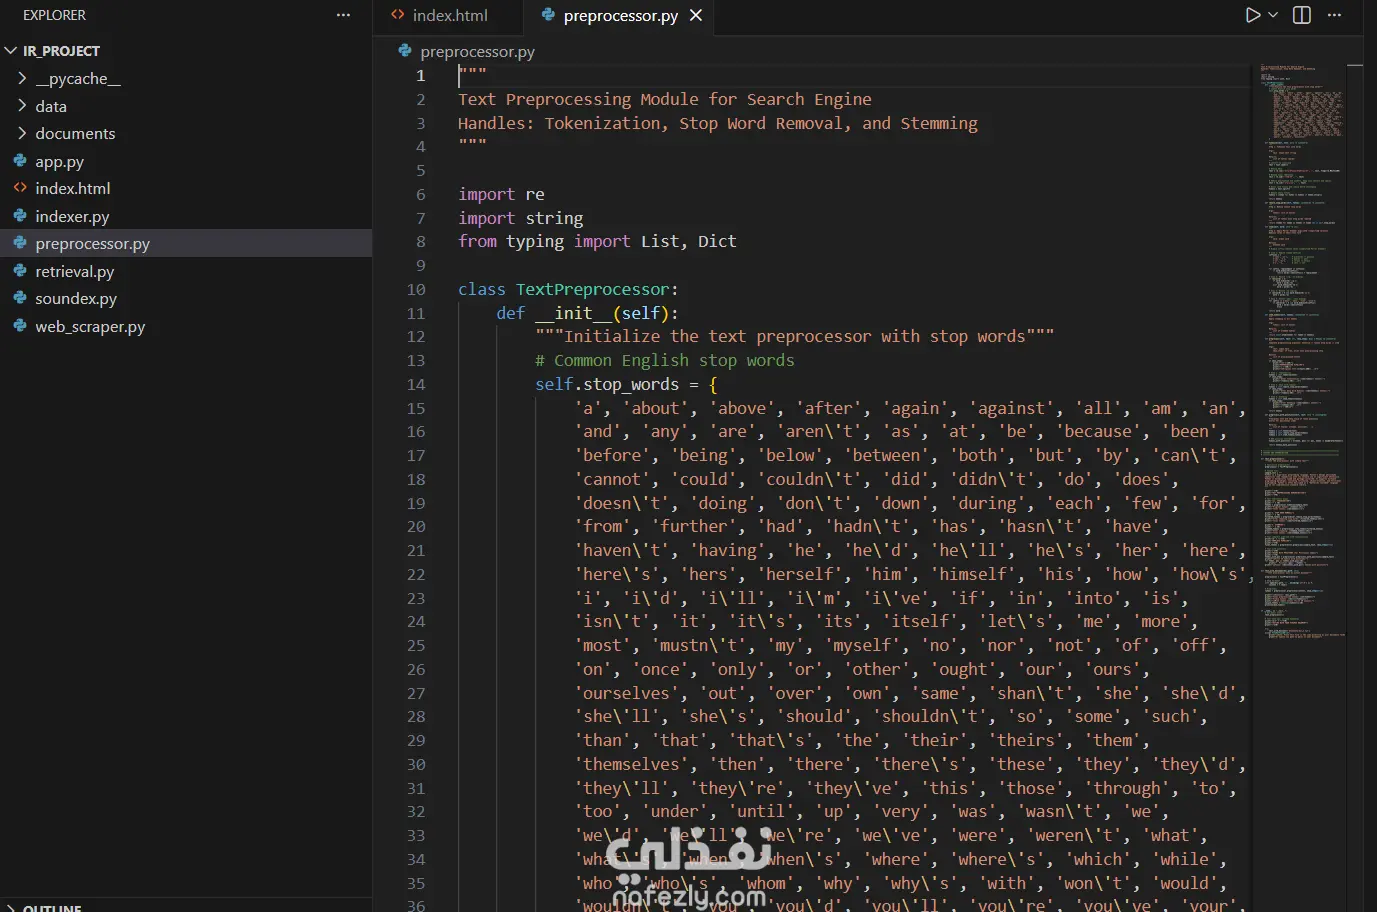This screenshot has width=1377, height=912.
Task: Switch to the index.html editor tab
Action: tap(448, 15)
